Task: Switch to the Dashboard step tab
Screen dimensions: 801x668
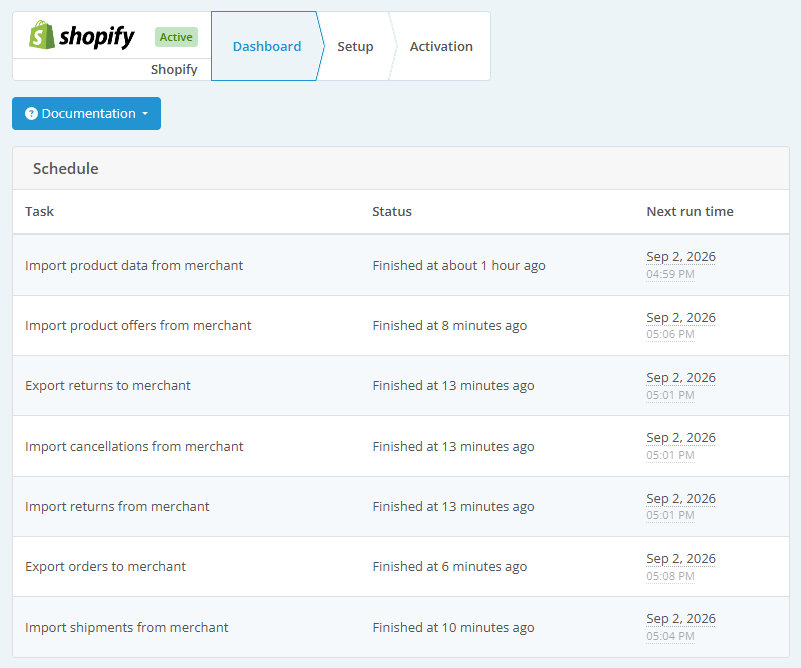Action: 267,46
